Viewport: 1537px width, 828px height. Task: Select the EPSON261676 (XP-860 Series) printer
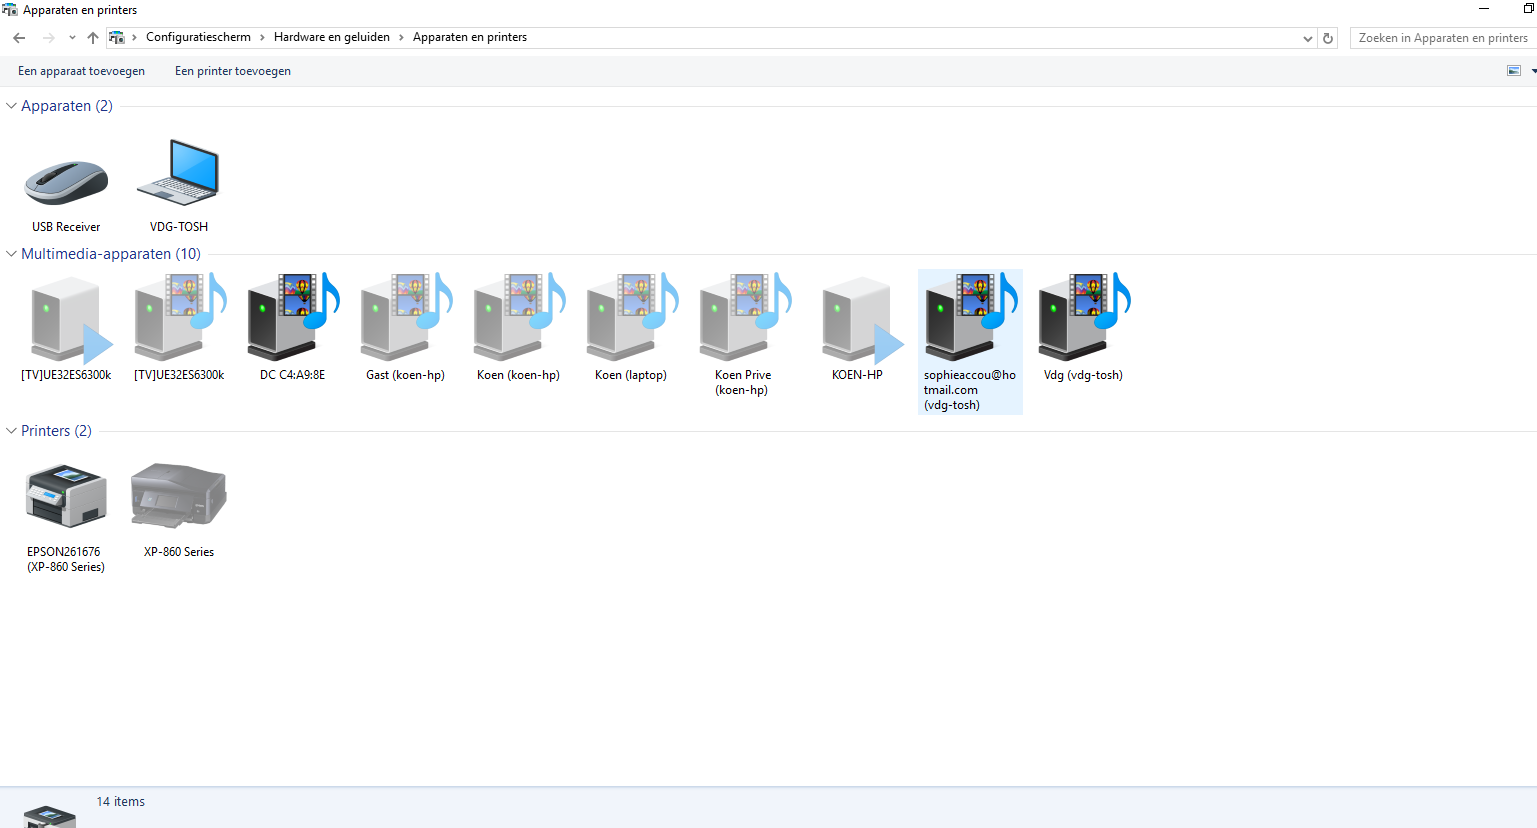[x=66, y=517]
